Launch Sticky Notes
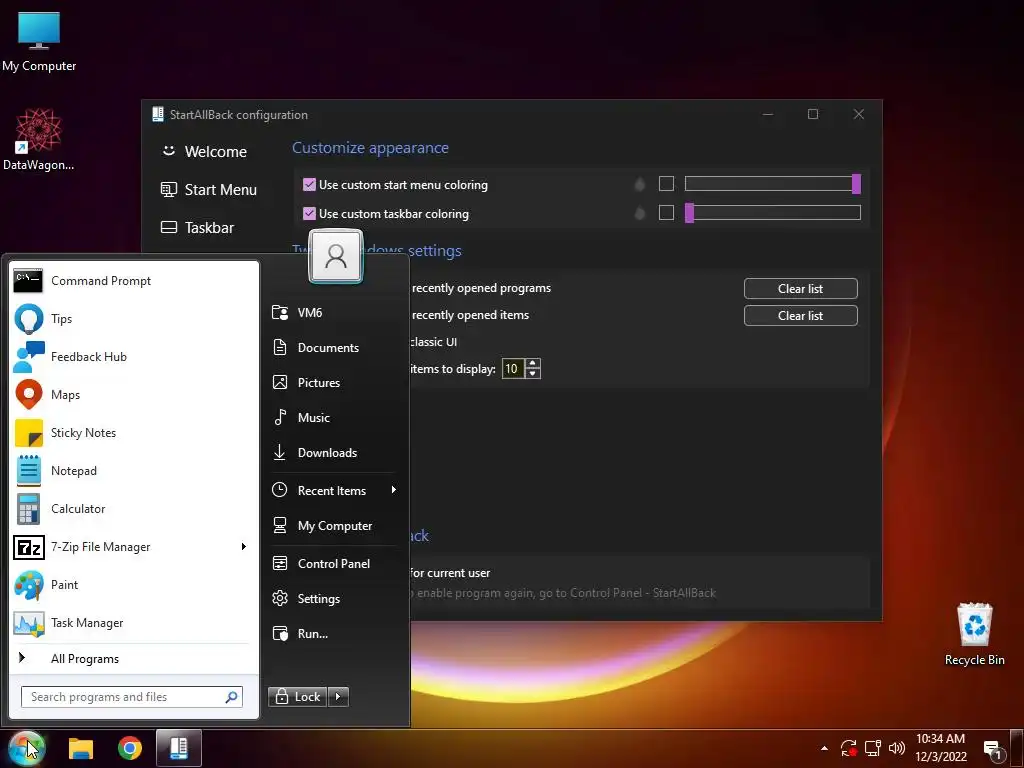Viewport: 1024px width, 768px height. 134,432
